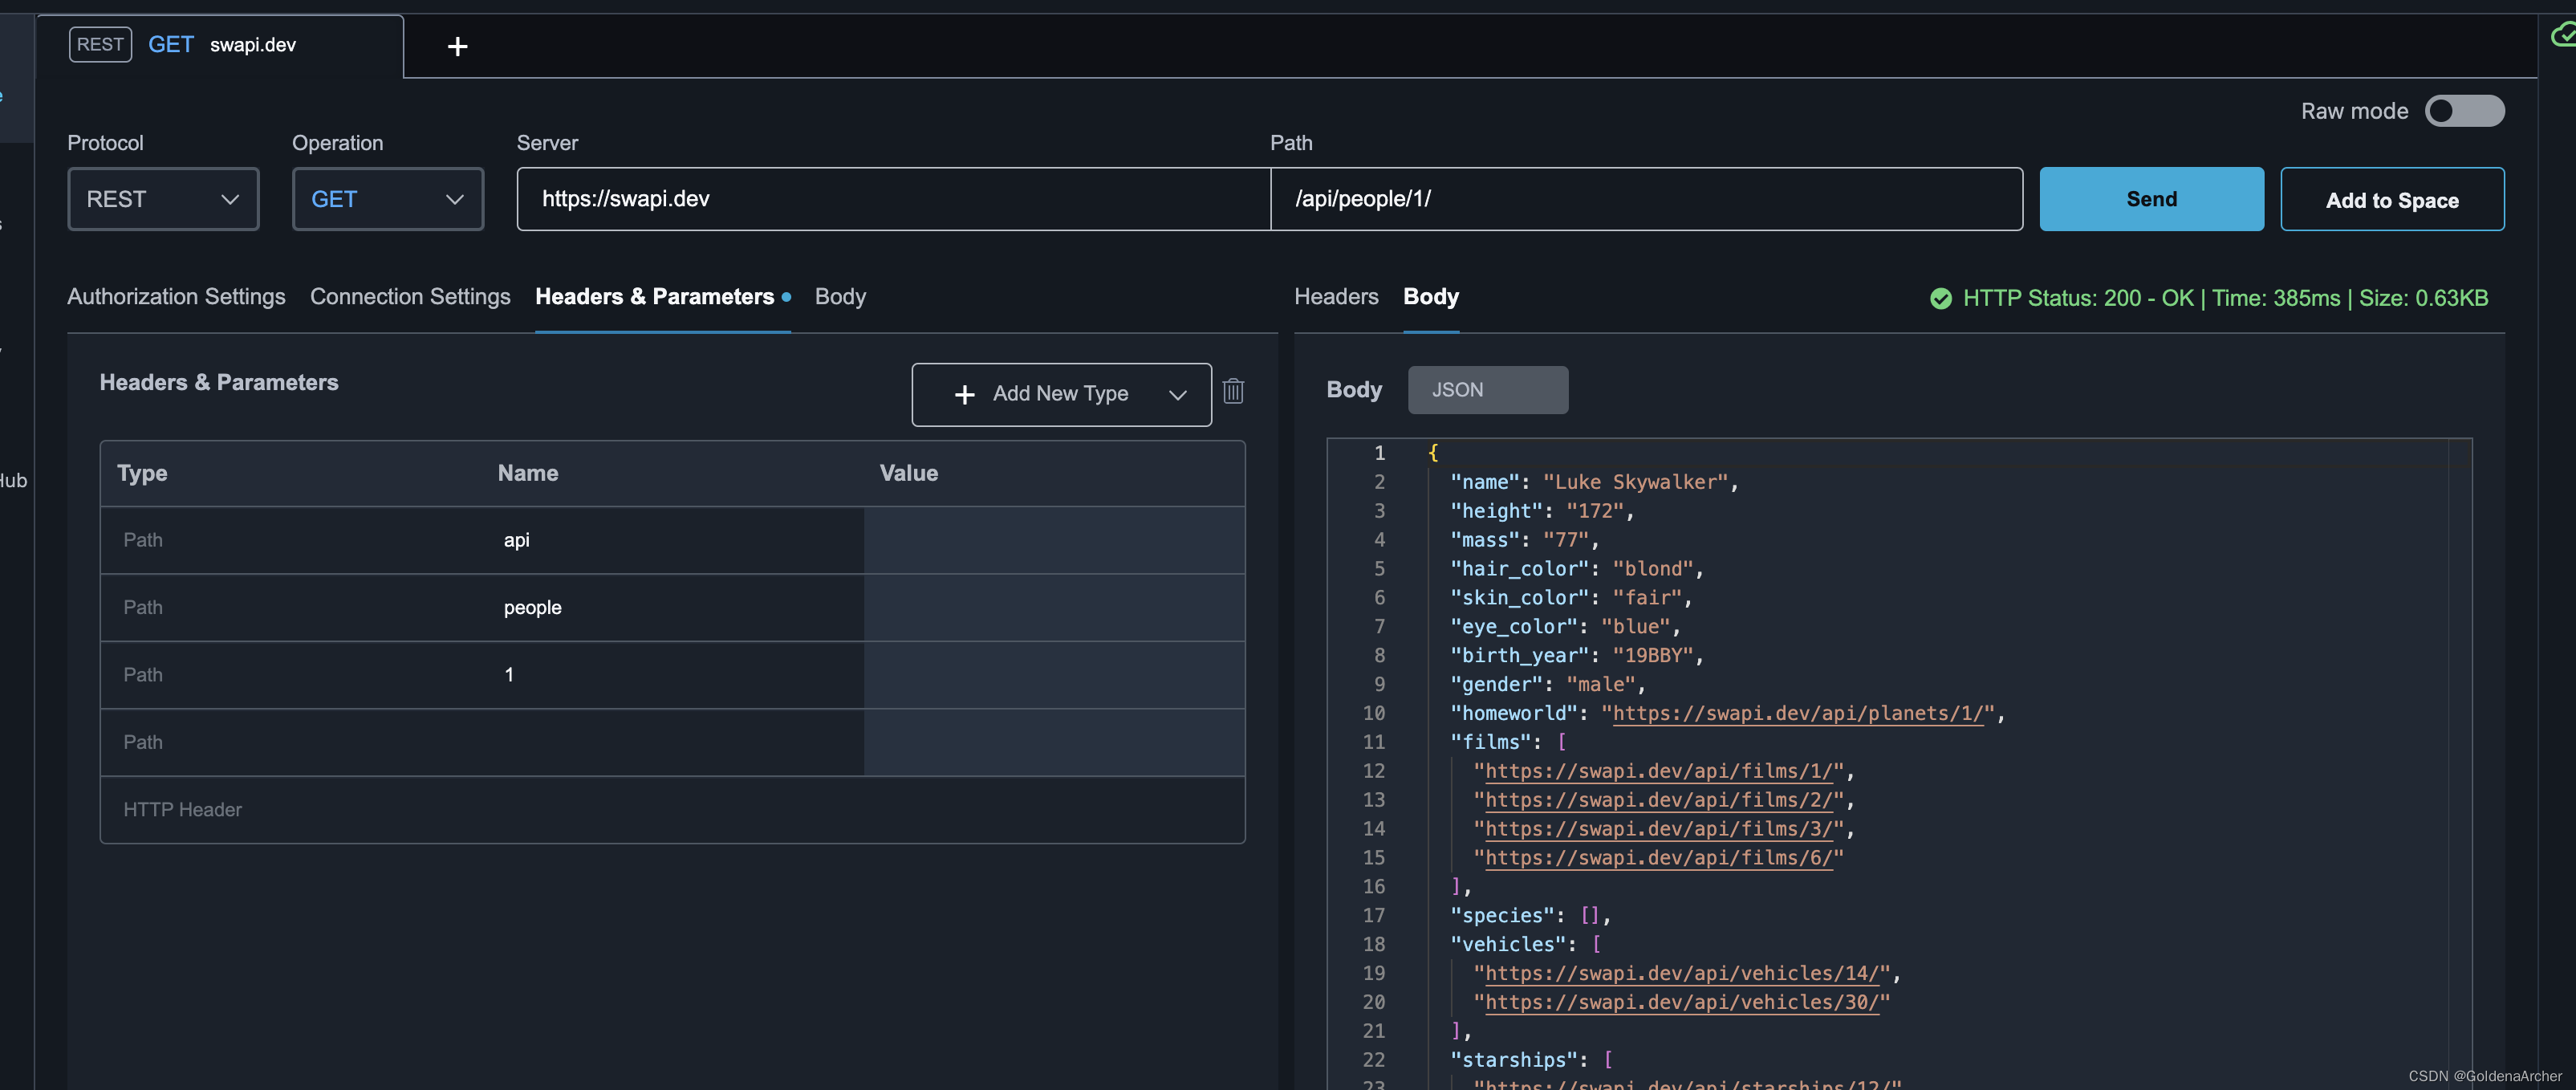Screen dimensions: 2576x1090
Task: Click the "Luke Skywalker" name value
Action: pos(1635,482)
